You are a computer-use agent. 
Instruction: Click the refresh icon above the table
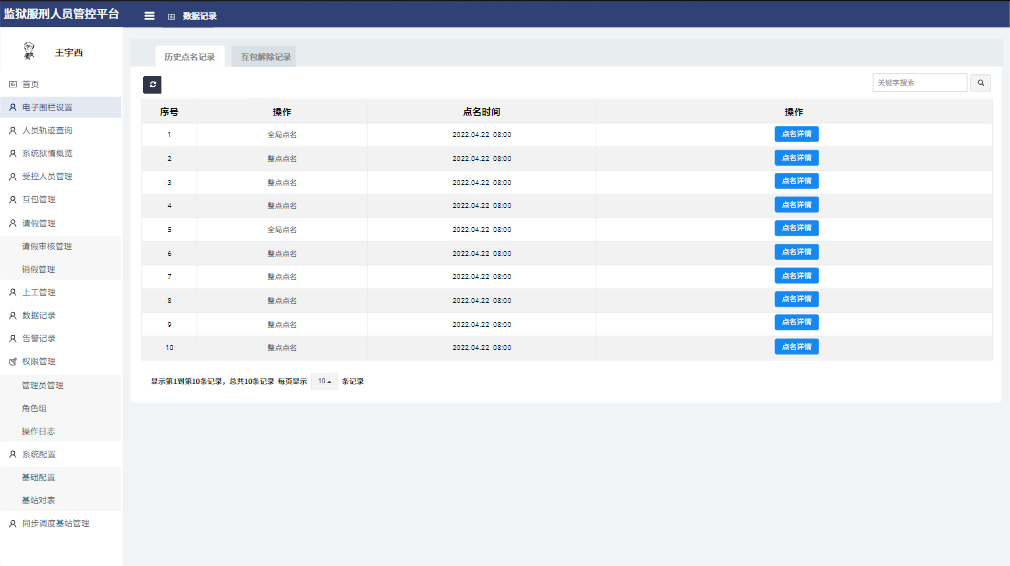[152, 85]
